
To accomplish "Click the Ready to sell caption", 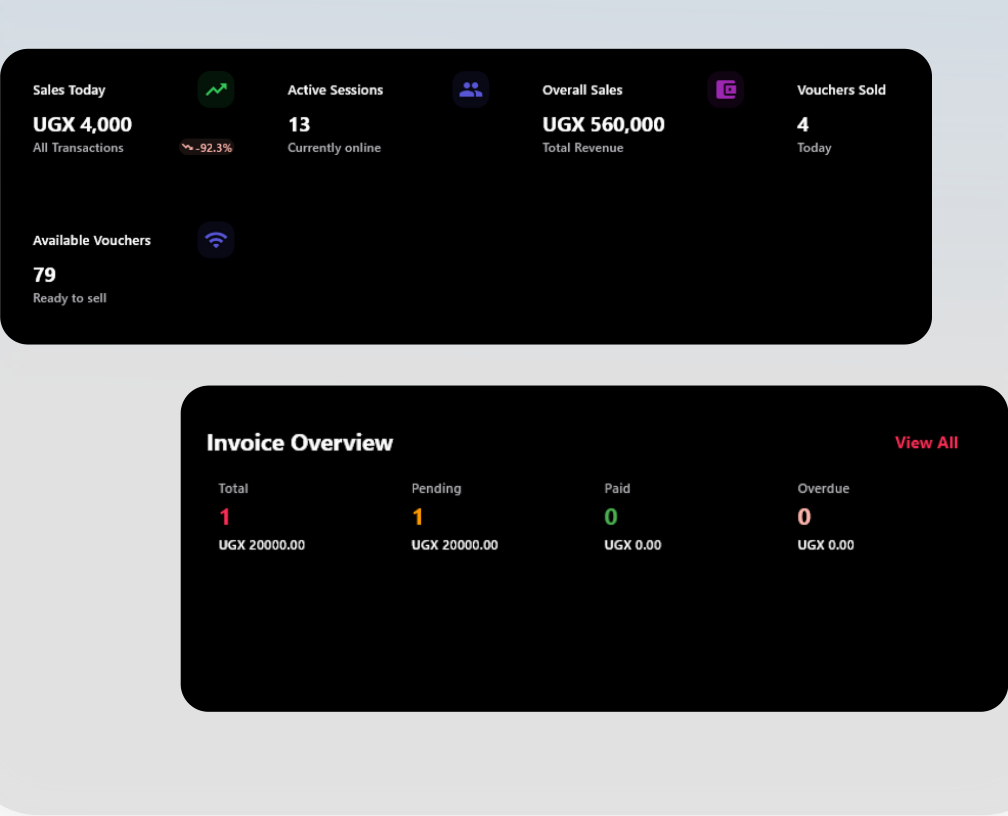I will (x=69, y=298).
